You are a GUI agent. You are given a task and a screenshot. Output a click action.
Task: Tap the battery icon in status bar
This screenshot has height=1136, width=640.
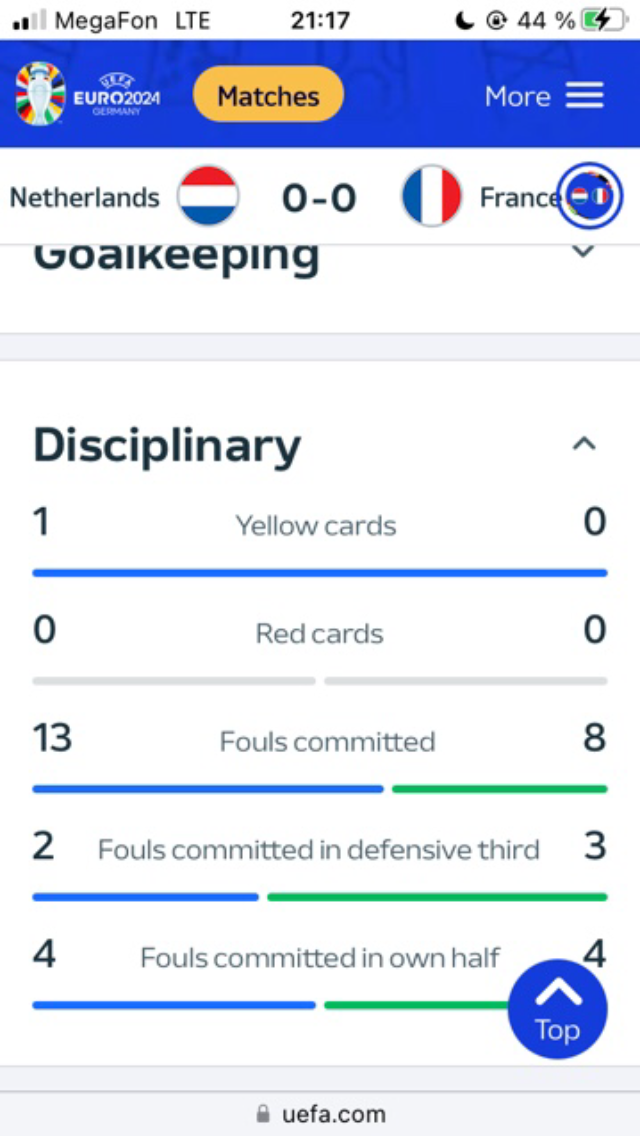[607, 20]
